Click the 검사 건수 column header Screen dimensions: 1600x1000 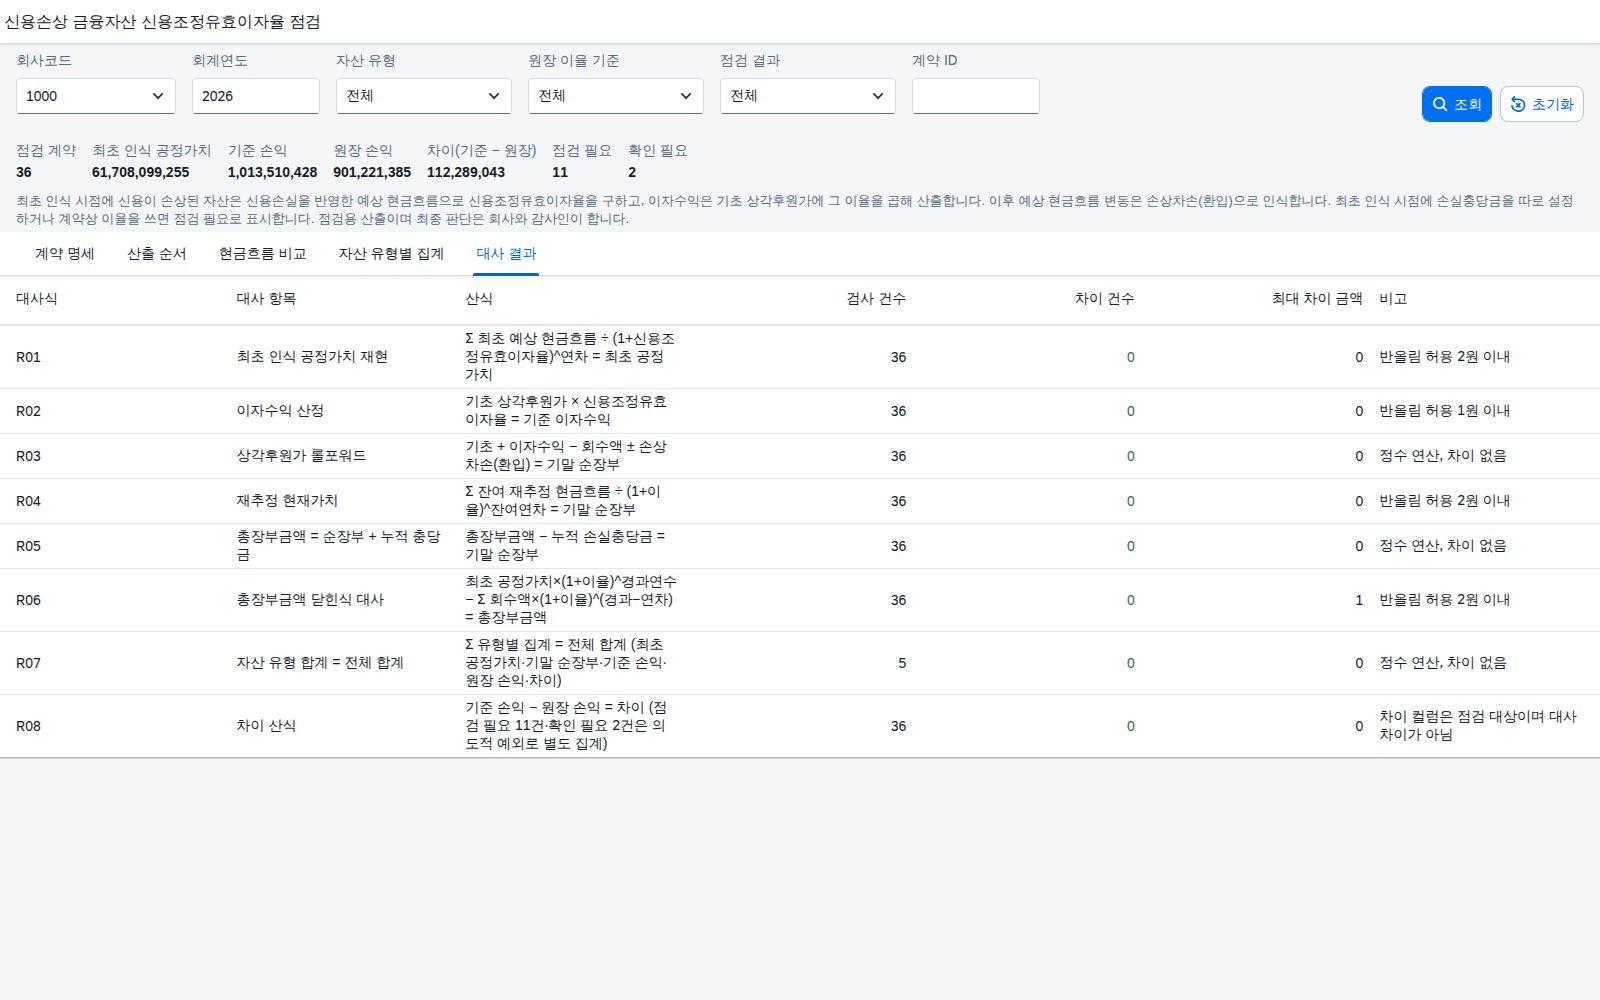876,299
